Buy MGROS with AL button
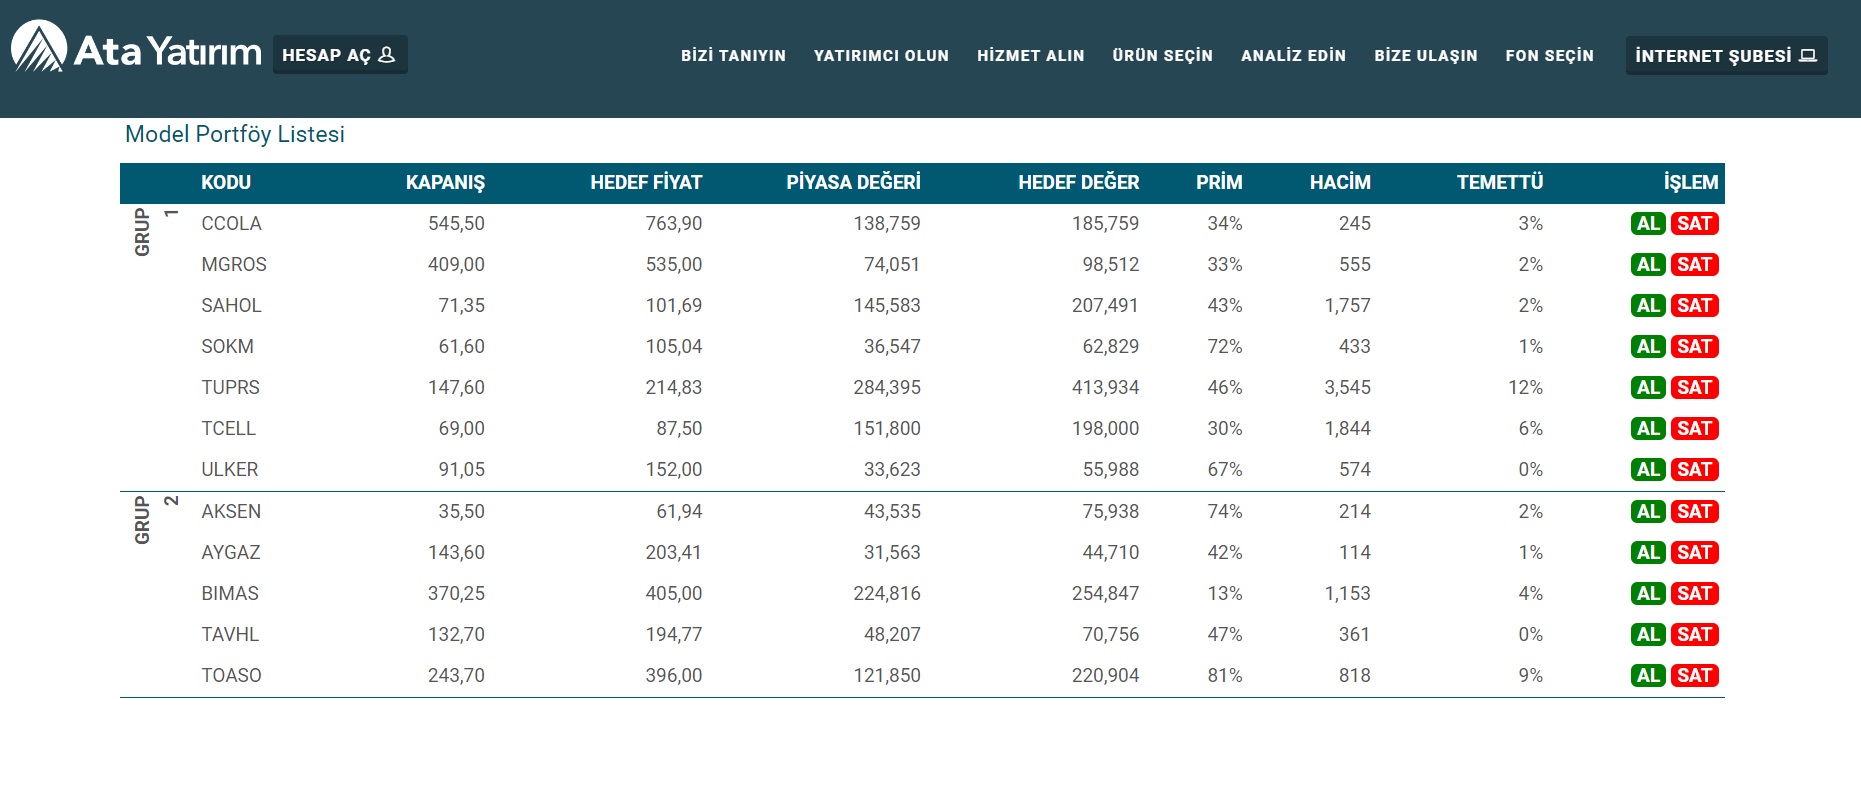The height and width of the screenshot is (796, 1861). click(x=1648, y=265)
